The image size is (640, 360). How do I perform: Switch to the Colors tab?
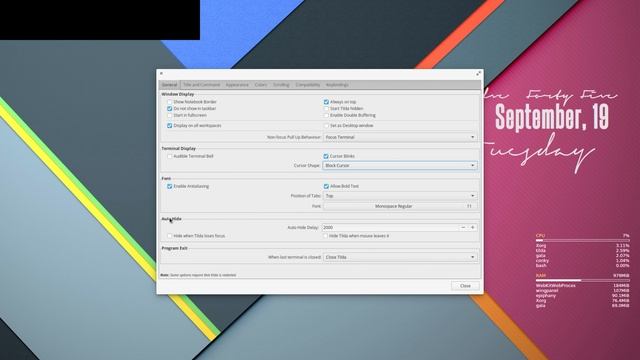point(261,85)
